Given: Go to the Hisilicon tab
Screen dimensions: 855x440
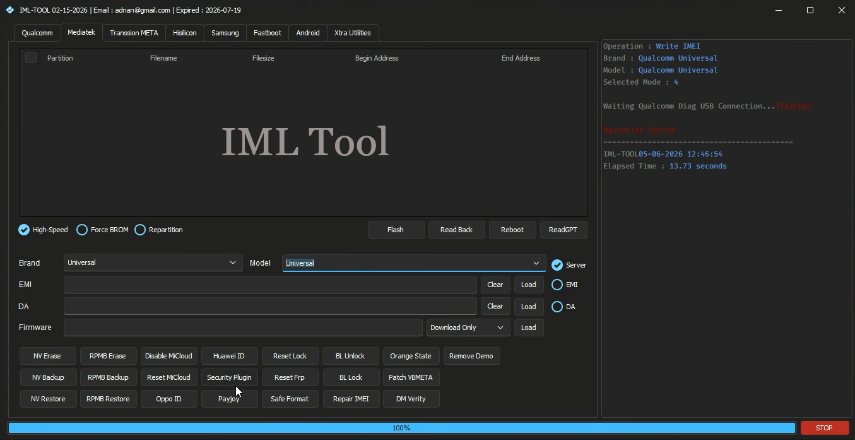Looking at the screenshot, I should (184, 33).
